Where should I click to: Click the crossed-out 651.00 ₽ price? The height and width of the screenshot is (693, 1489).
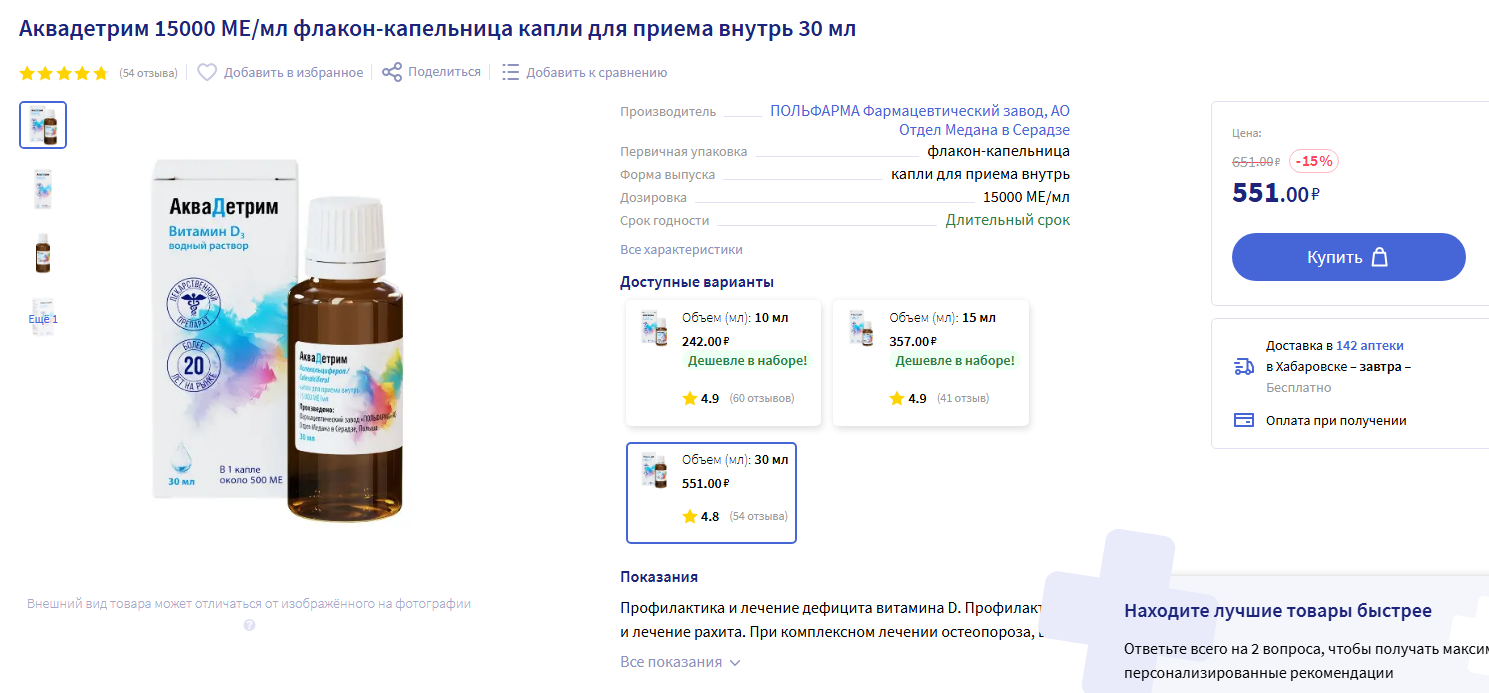[1256, 162]
